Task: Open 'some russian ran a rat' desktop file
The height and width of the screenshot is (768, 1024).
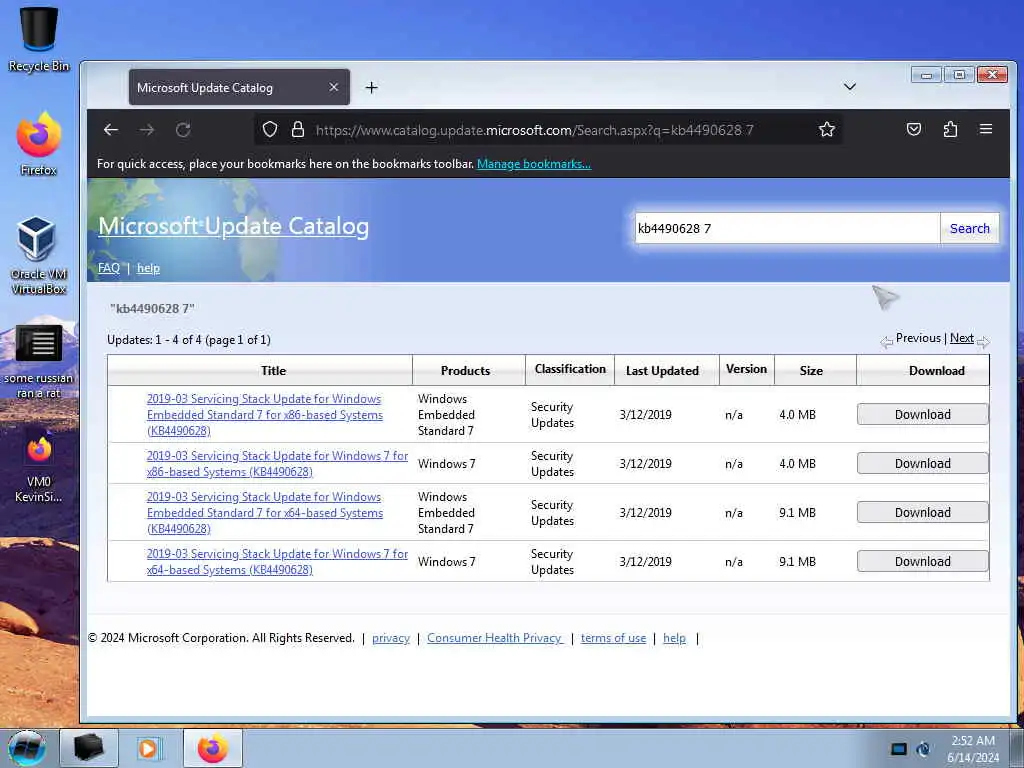Action: point(39,361)
